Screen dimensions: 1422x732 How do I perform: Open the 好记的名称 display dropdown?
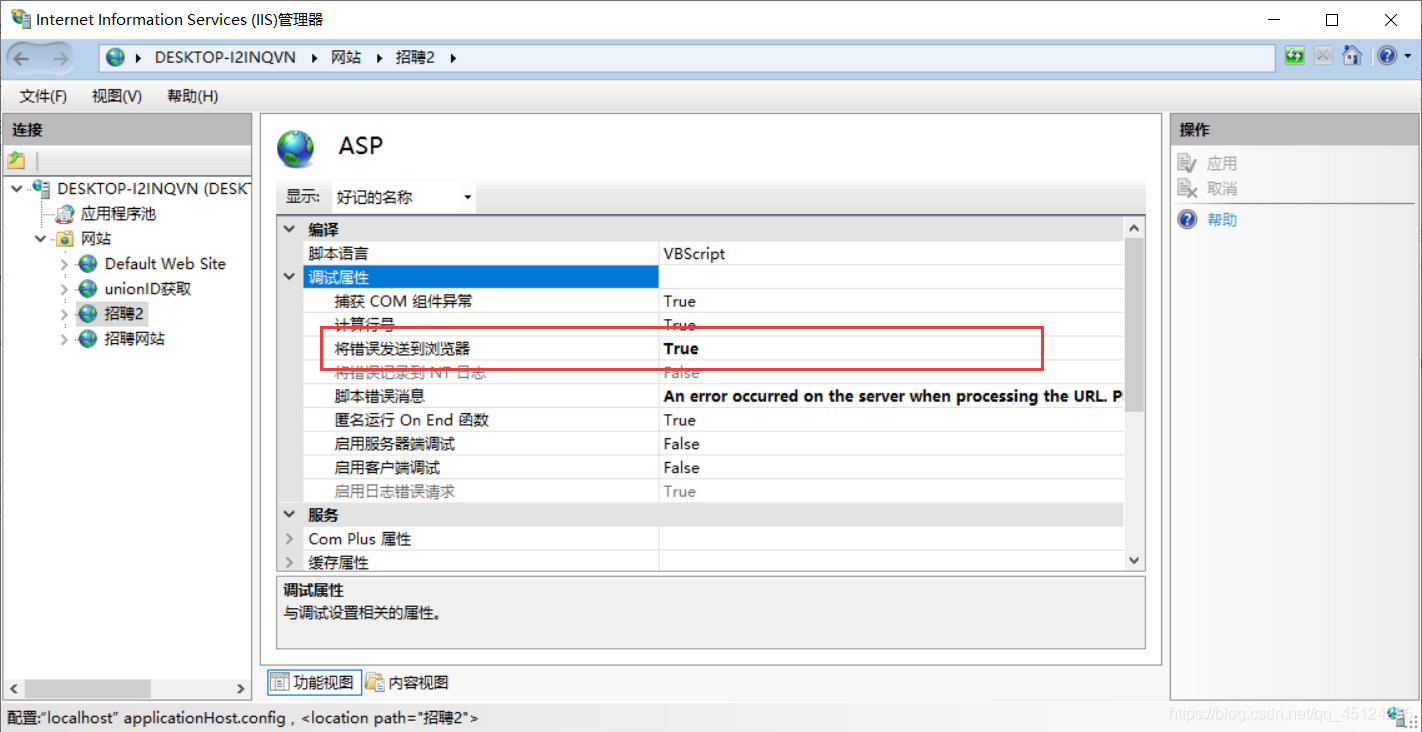pos(466,196)
